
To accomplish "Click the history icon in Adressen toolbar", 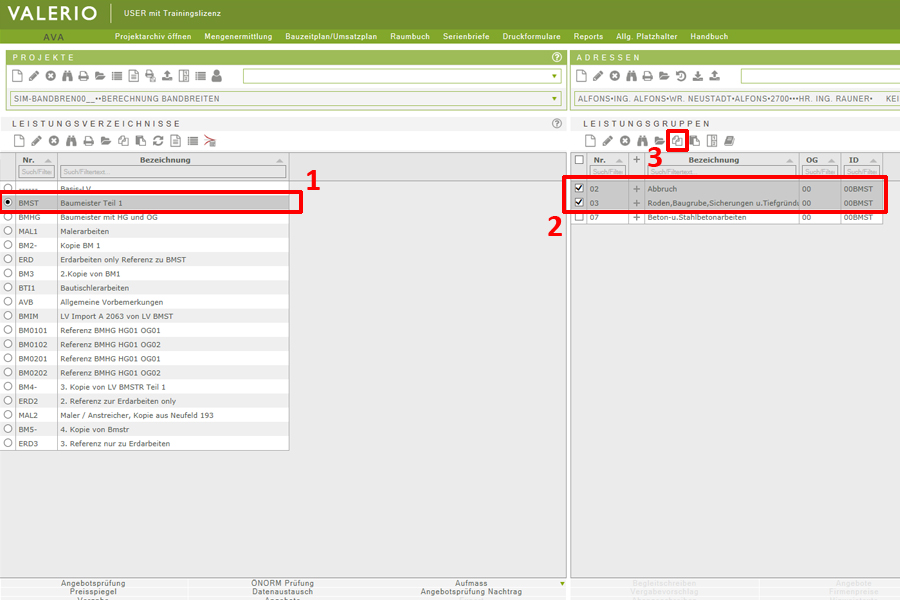I will pyautogui.click(x=680, y=76).
